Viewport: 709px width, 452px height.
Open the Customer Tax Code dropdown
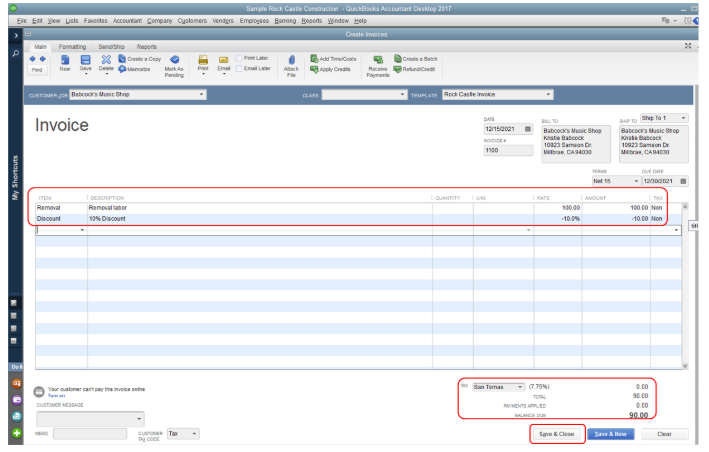(x=194, y=434)
